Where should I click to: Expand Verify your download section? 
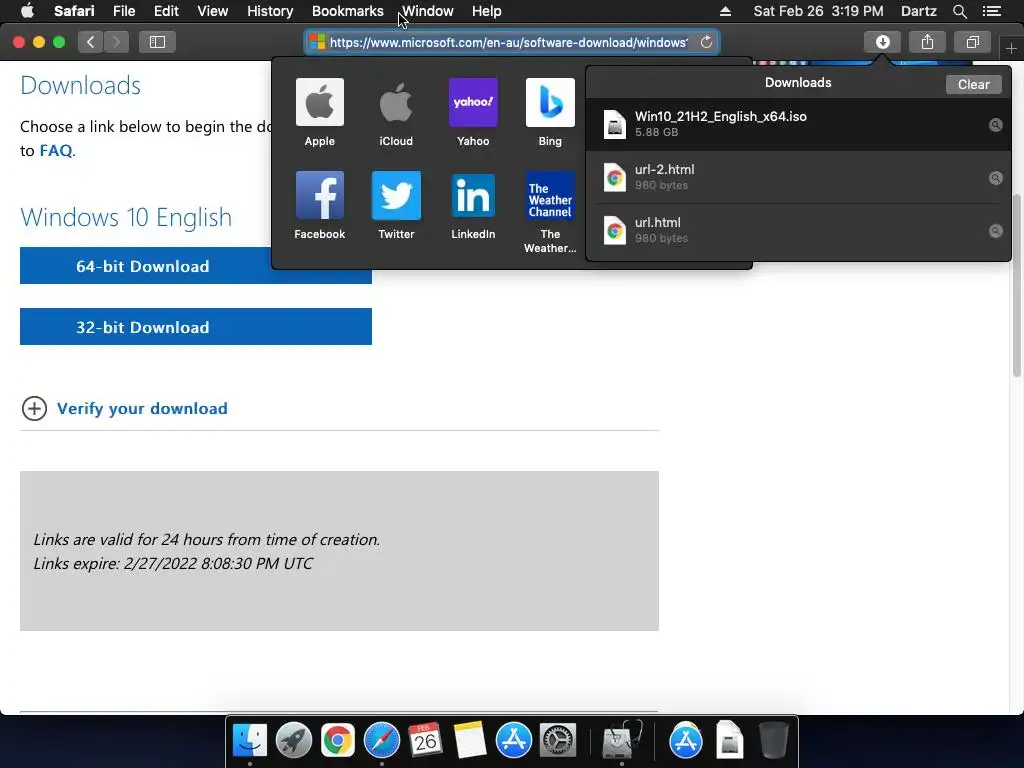pyautogui.click(x=125, y=409)
